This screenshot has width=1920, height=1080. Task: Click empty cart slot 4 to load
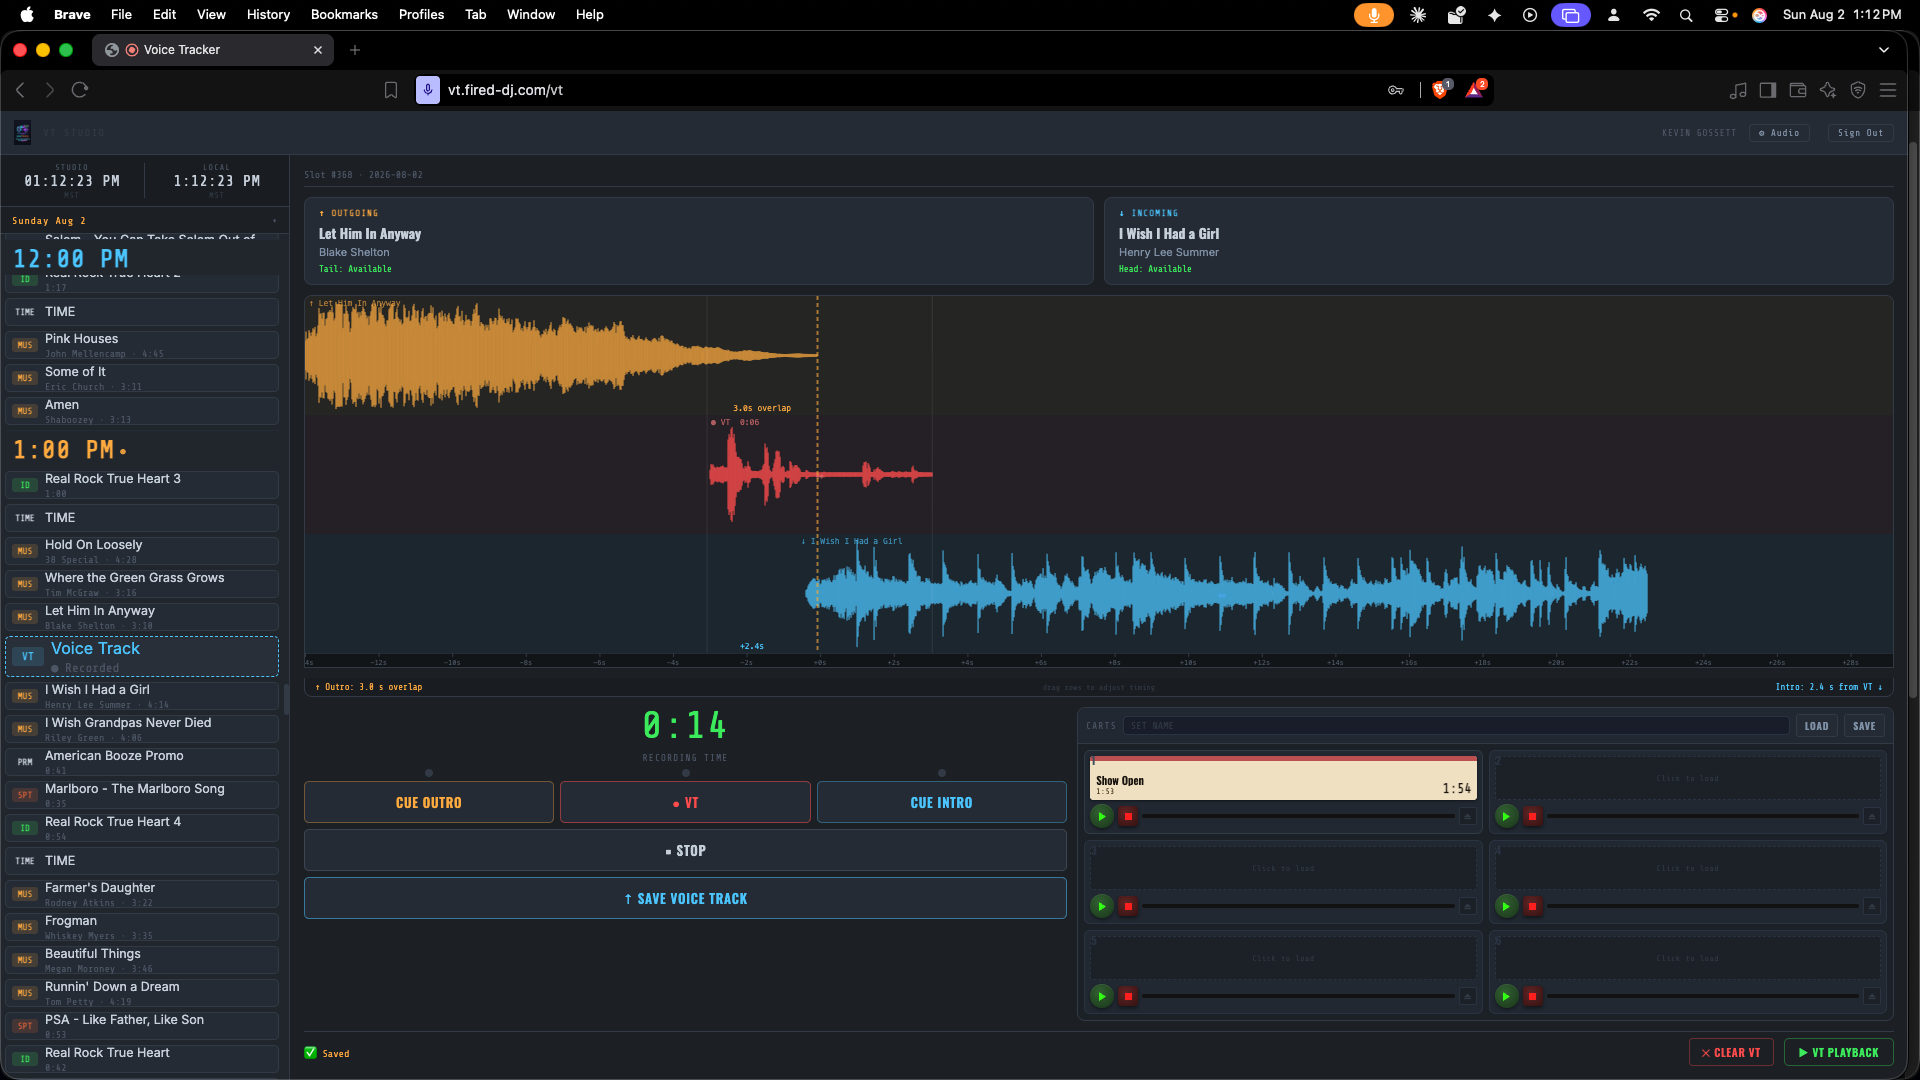click(x=1687, y=868)
